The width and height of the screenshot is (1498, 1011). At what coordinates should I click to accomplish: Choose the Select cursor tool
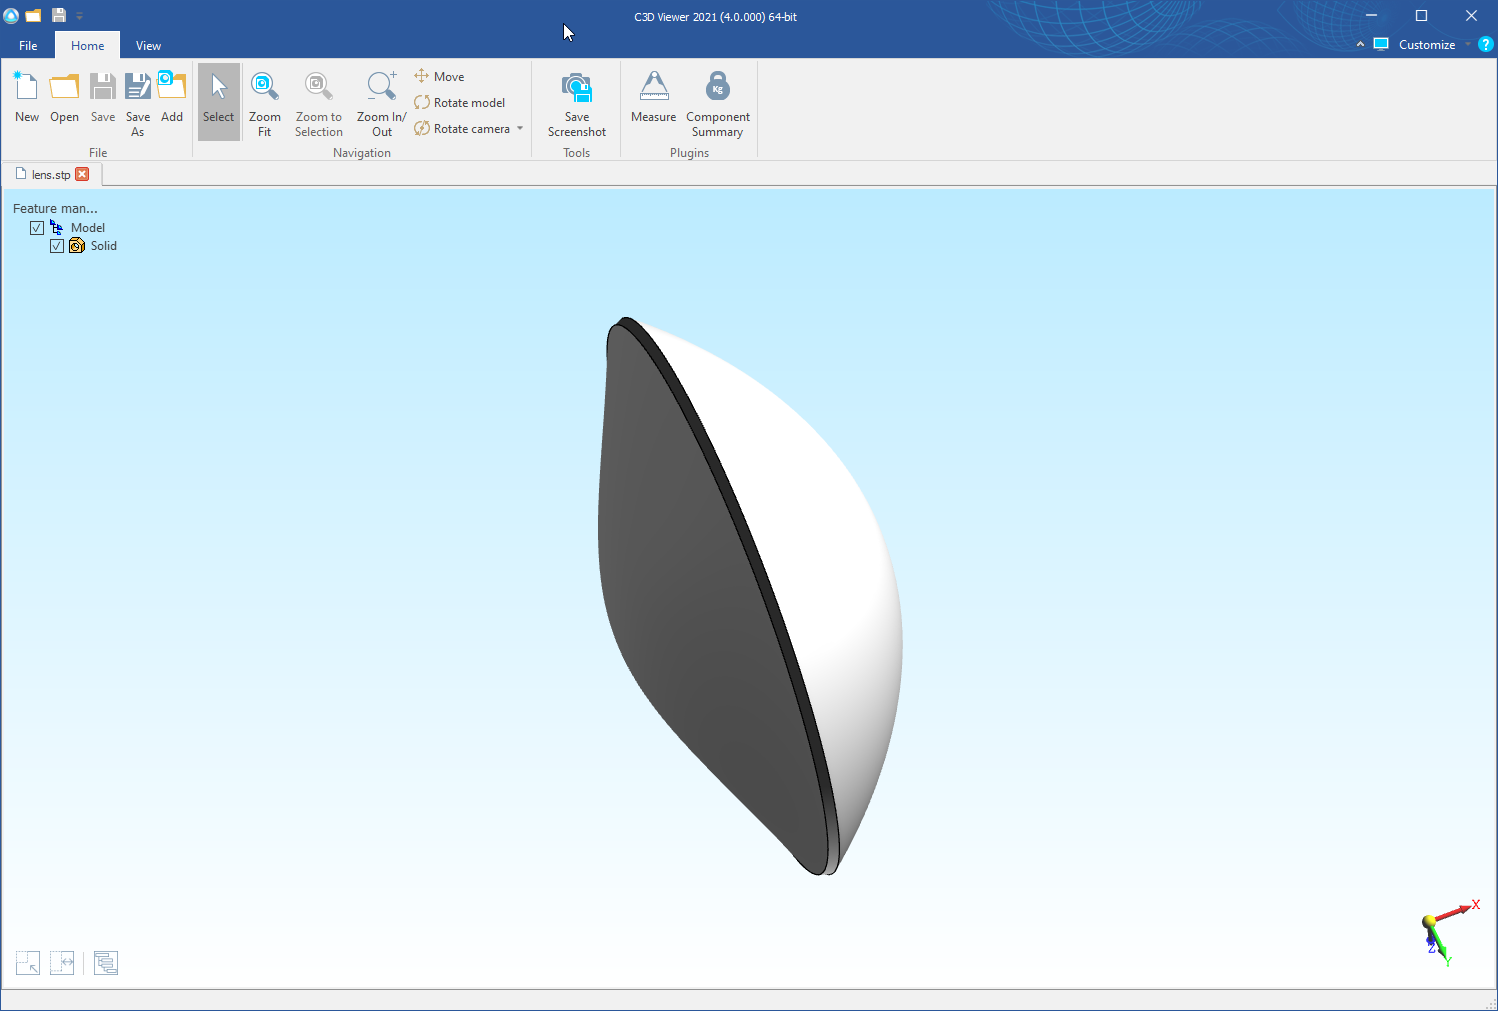click(x=218, y=102)
